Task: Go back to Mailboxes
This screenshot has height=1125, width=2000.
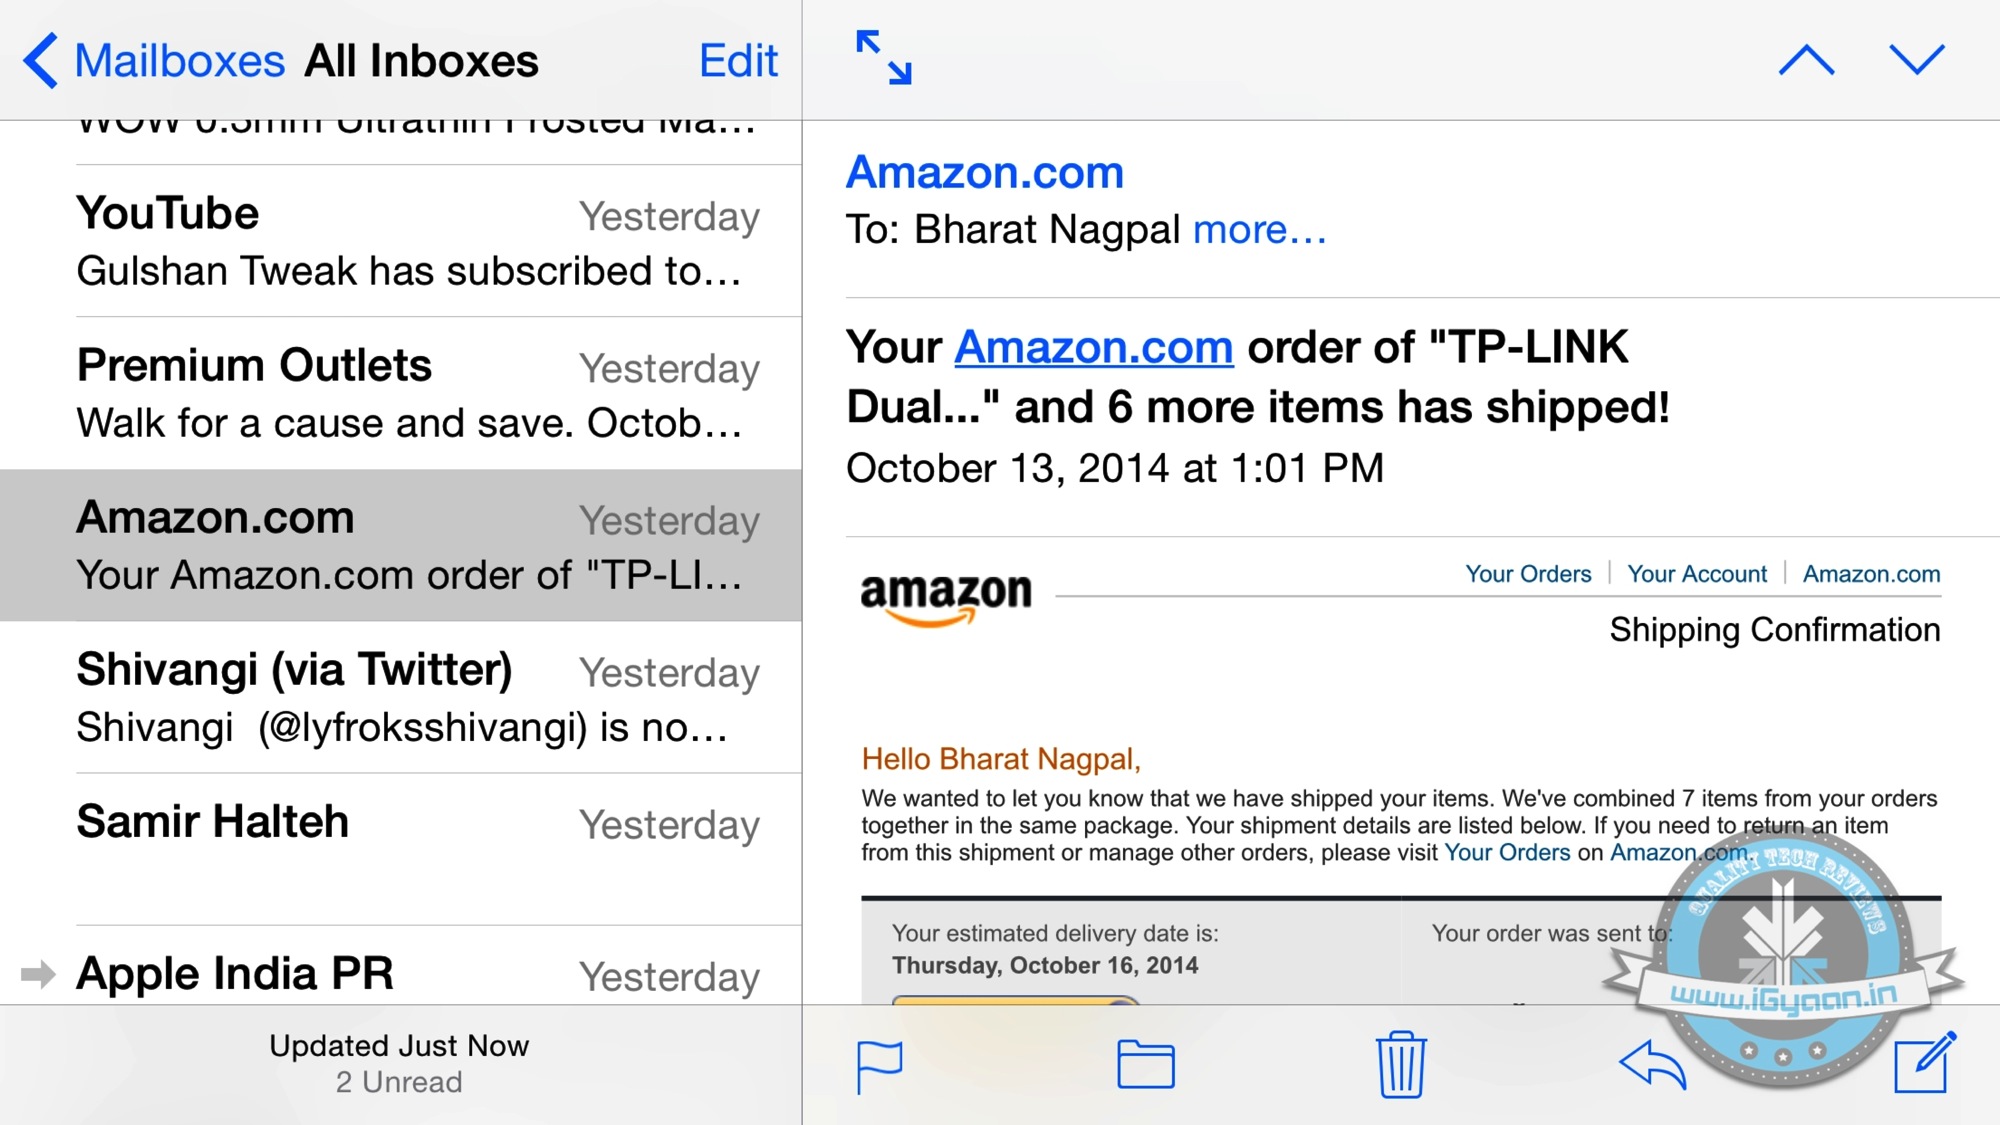Action: click(155, 61)
